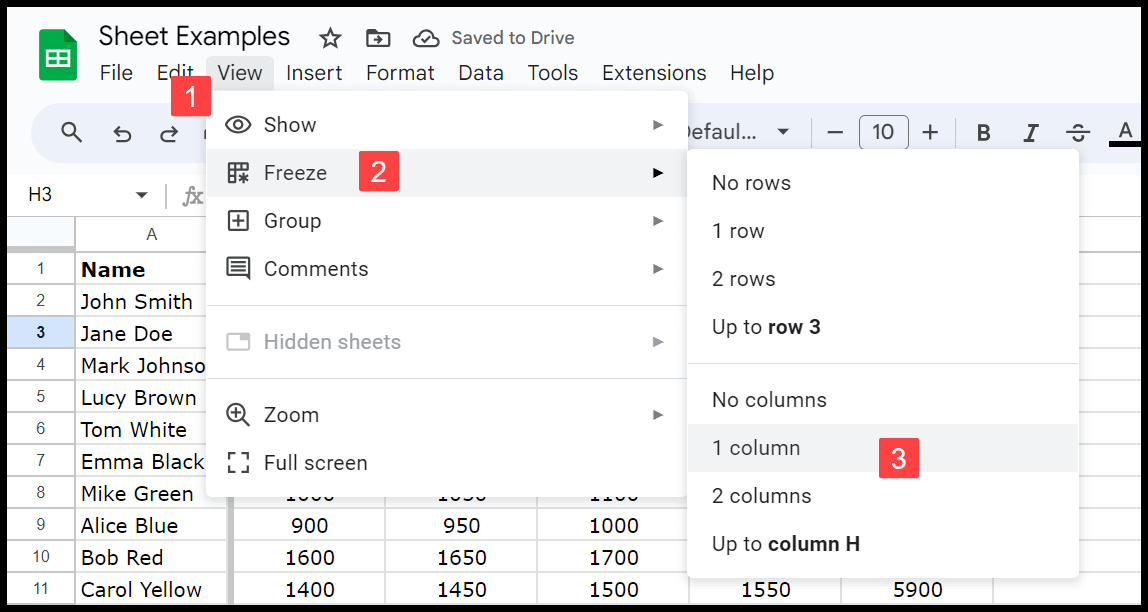
Task: Click the Carol Yellow cell
Action: pyautogui.click(x=152, y=590)
